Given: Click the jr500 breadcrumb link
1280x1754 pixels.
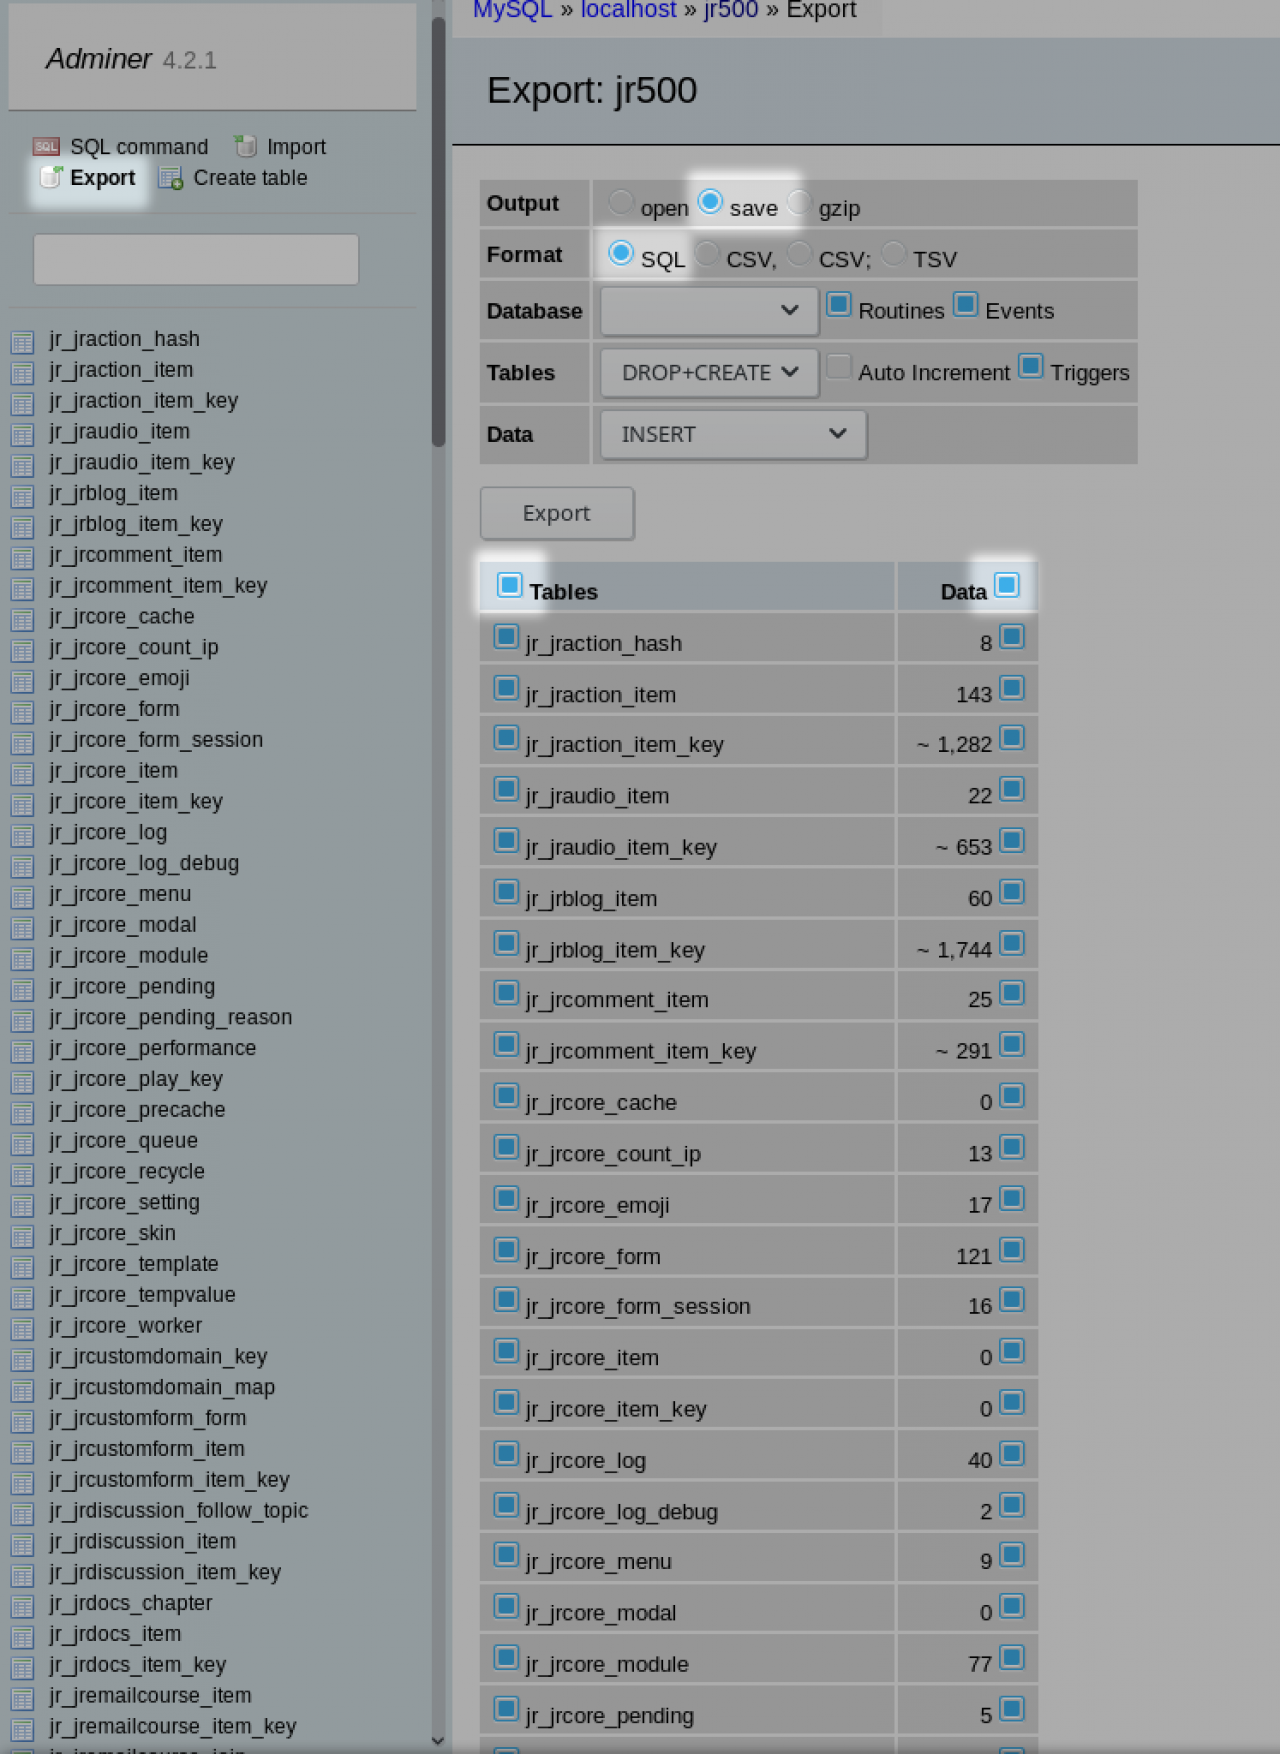Looking at the screenshot, I should [731, 10].
